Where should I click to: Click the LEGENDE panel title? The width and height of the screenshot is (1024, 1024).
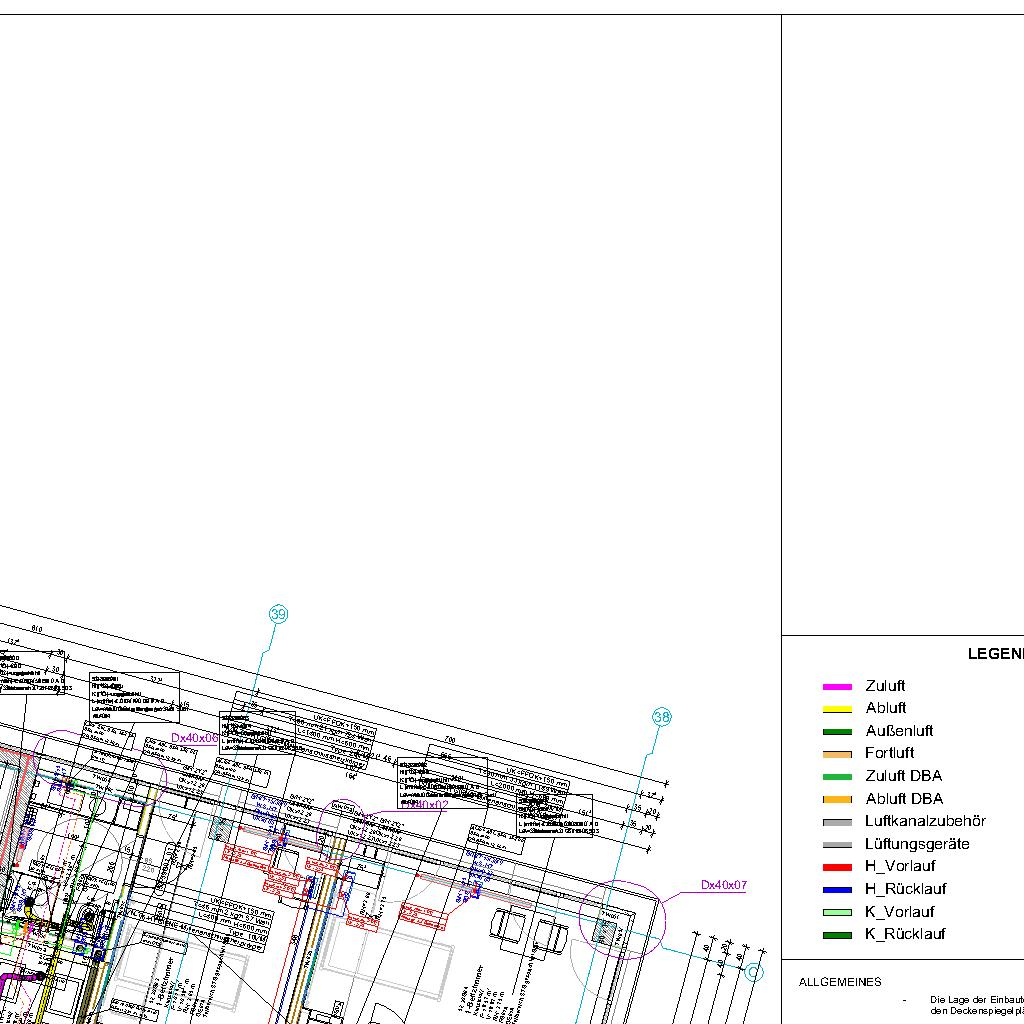tap(995, 654)
